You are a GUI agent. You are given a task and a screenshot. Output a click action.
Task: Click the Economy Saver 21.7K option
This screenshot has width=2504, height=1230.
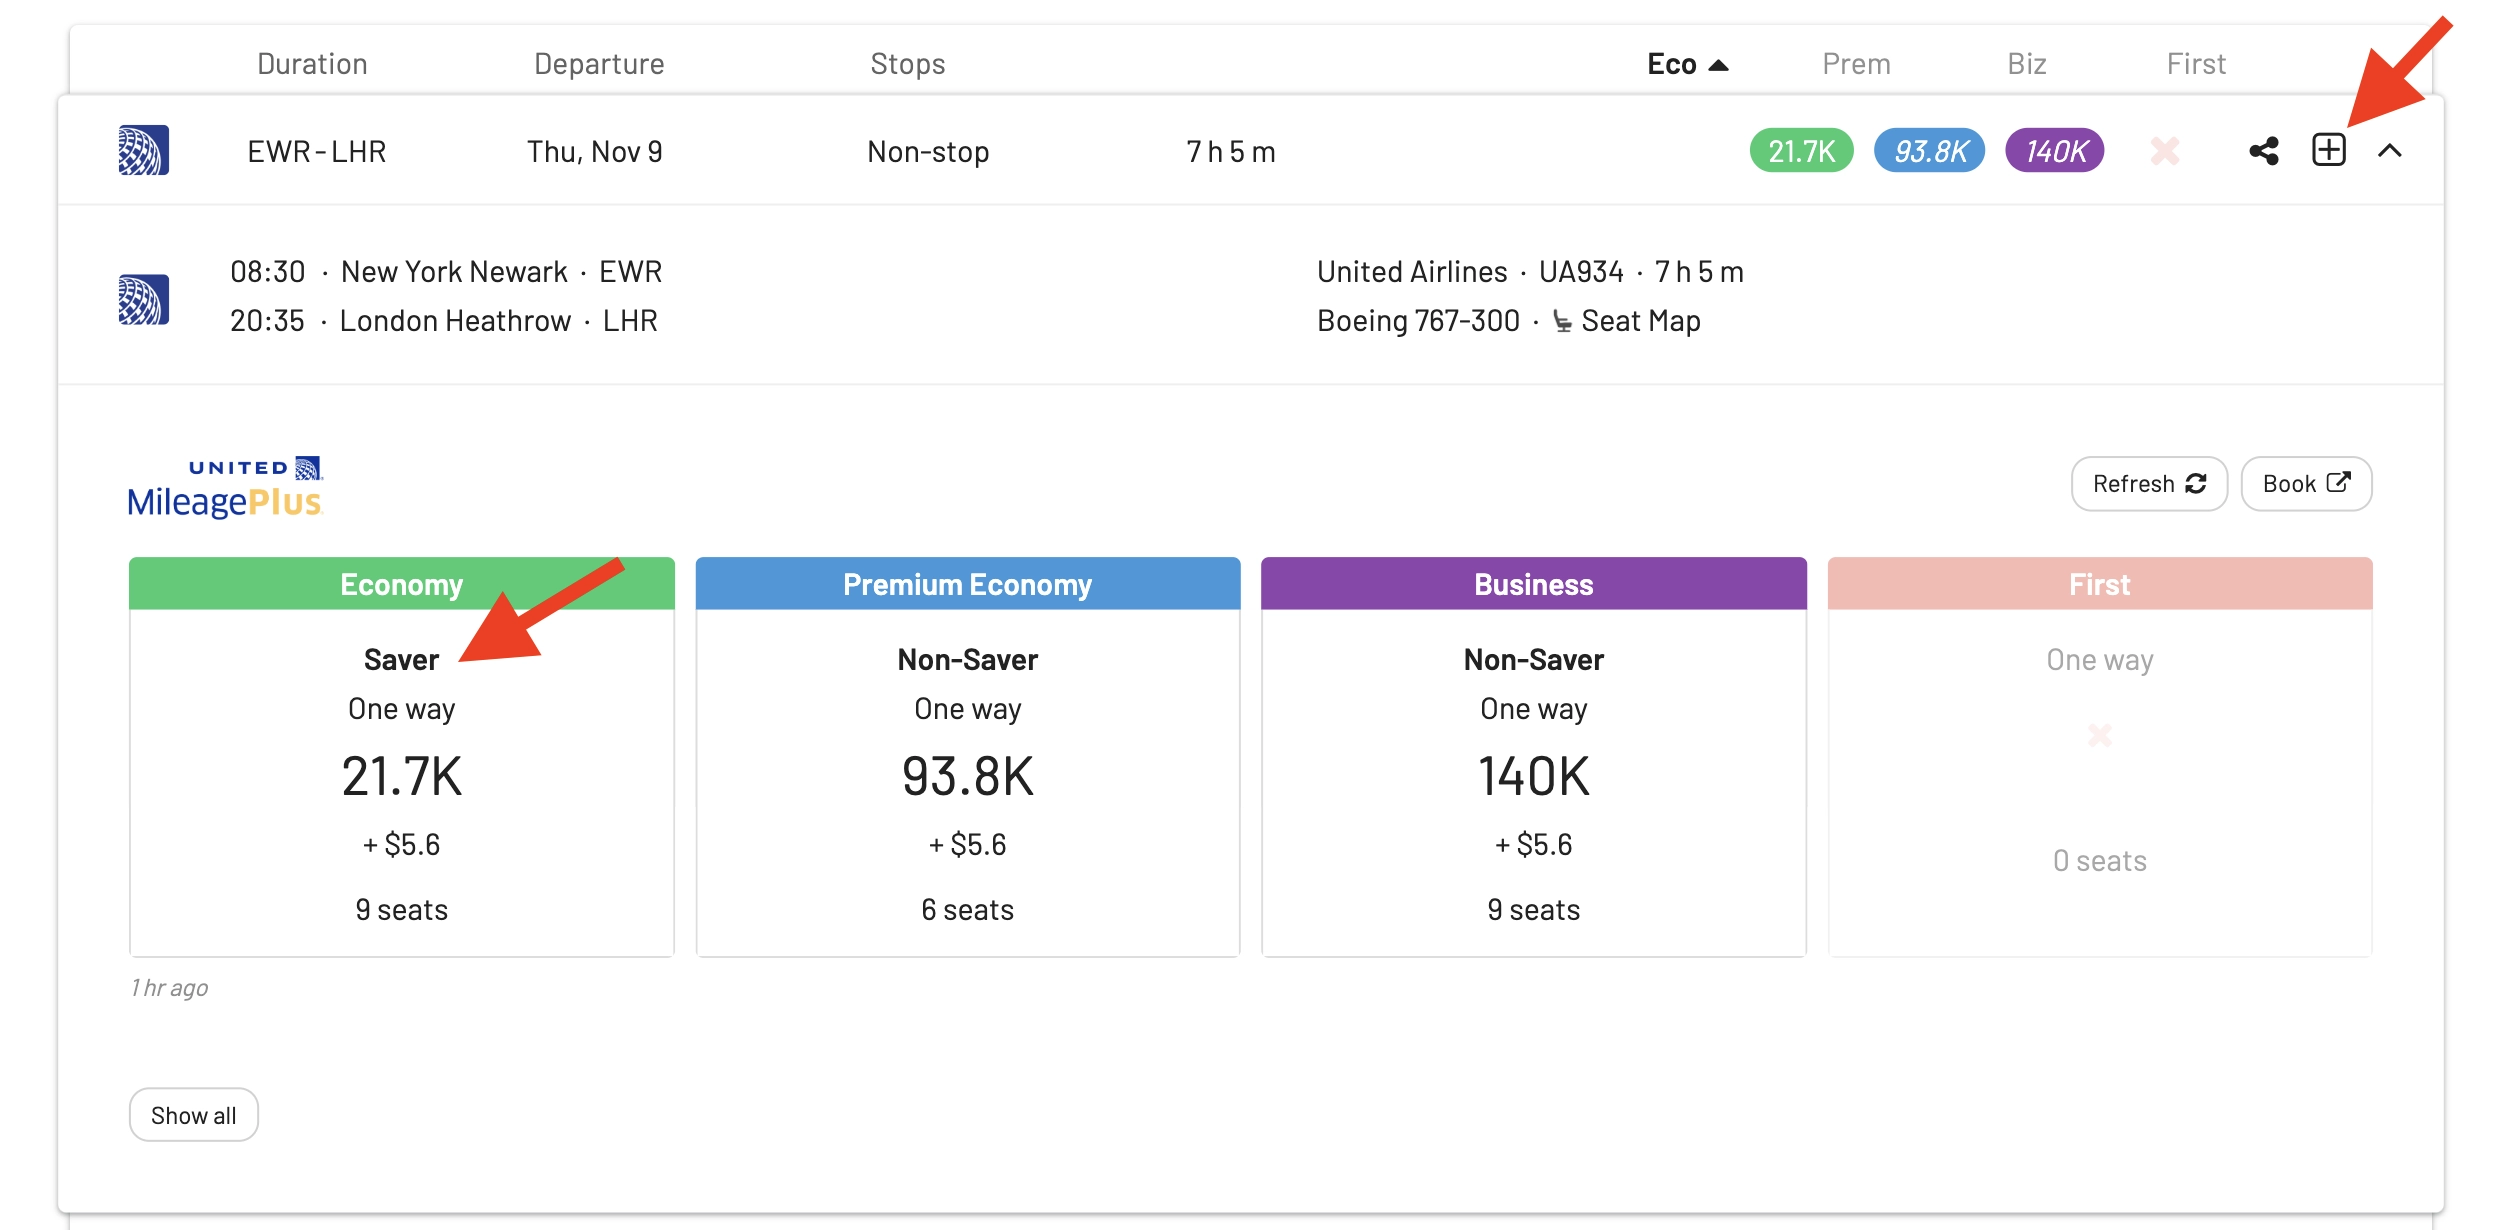coord(401,778)
